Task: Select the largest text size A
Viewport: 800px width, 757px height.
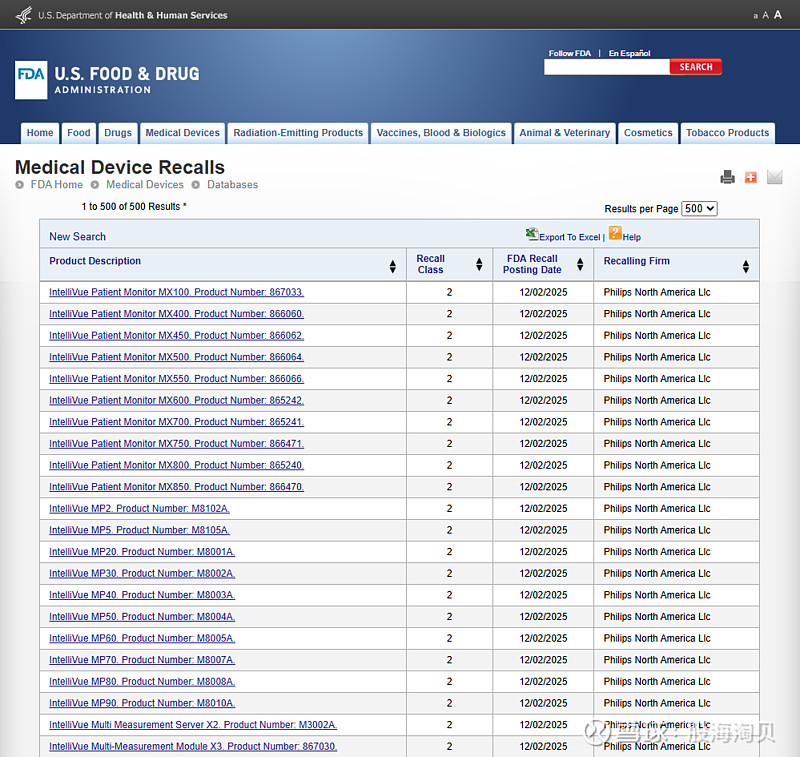Action: pyautogui.click(x=778, y=15)
